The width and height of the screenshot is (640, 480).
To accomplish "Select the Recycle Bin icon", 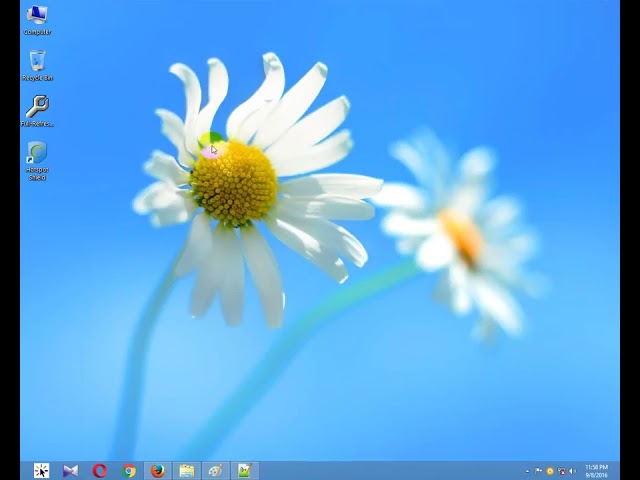I will click(37, 66).
